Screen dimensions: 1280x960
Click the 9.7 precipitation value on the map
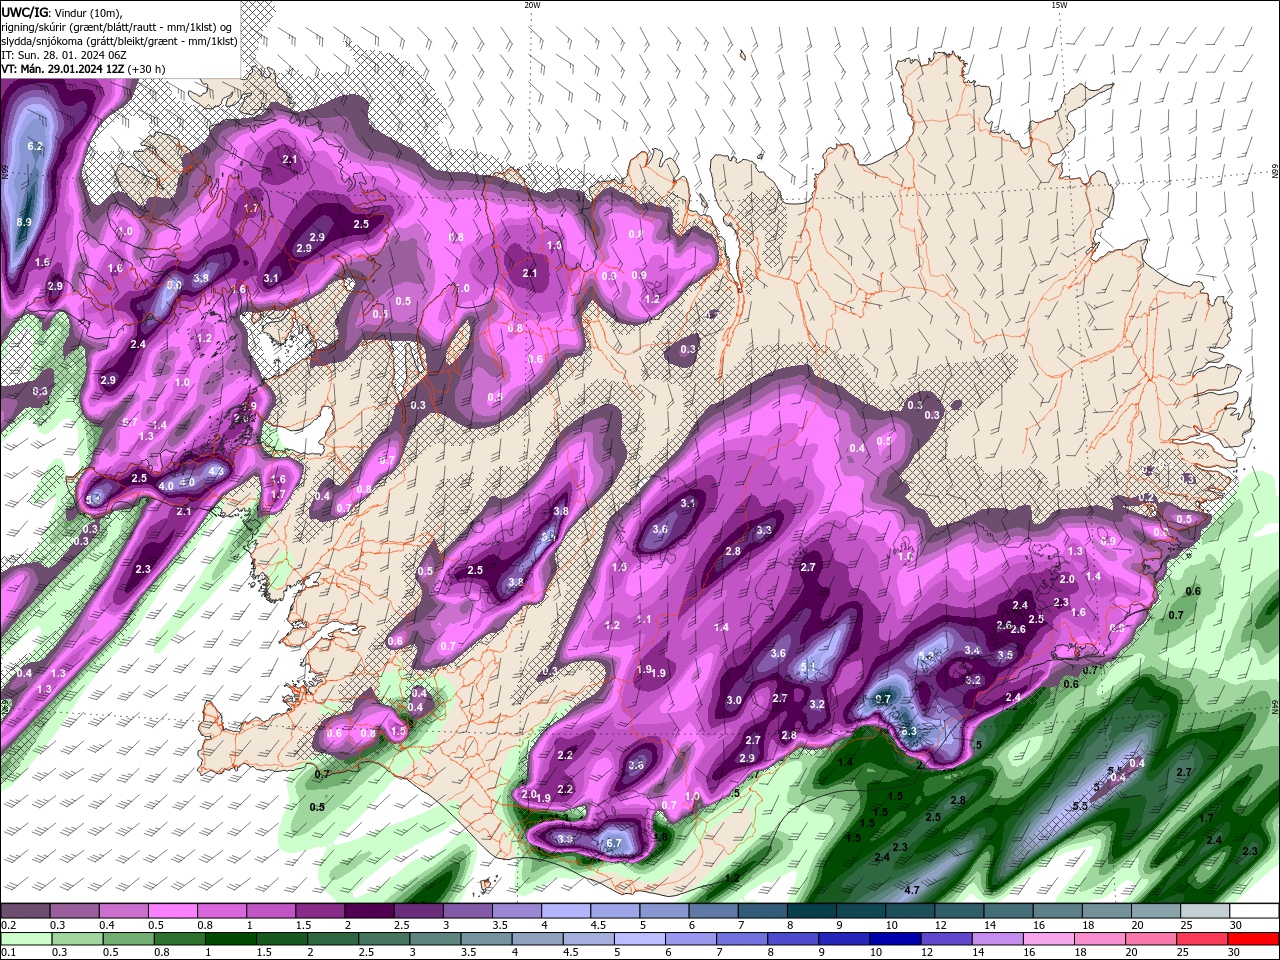pyautogui.click(x=883, y=698)
